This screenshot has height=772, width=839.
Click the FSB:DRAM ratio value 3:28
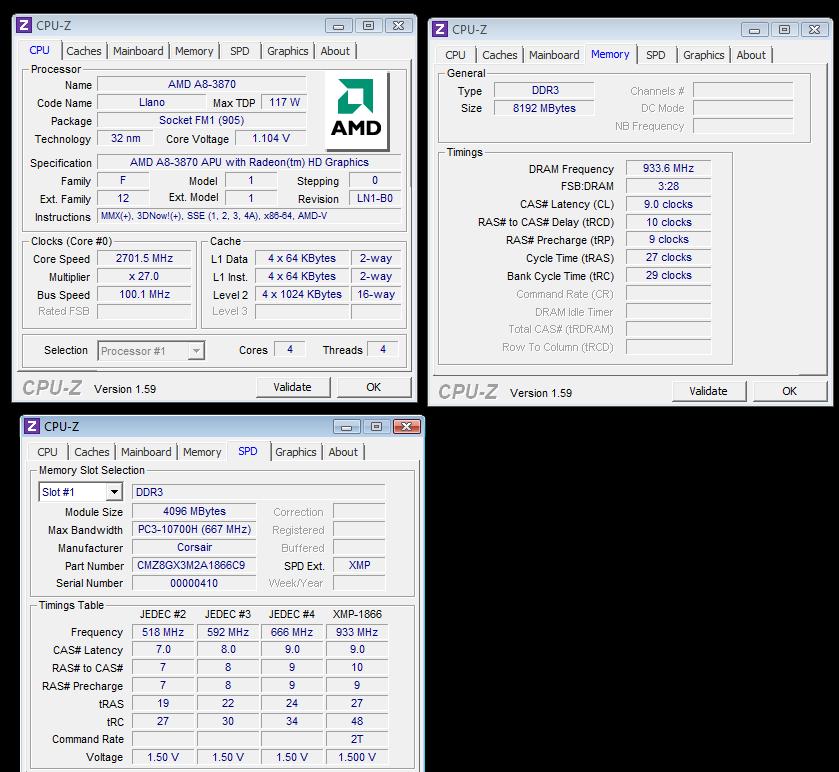coord(668,186)
